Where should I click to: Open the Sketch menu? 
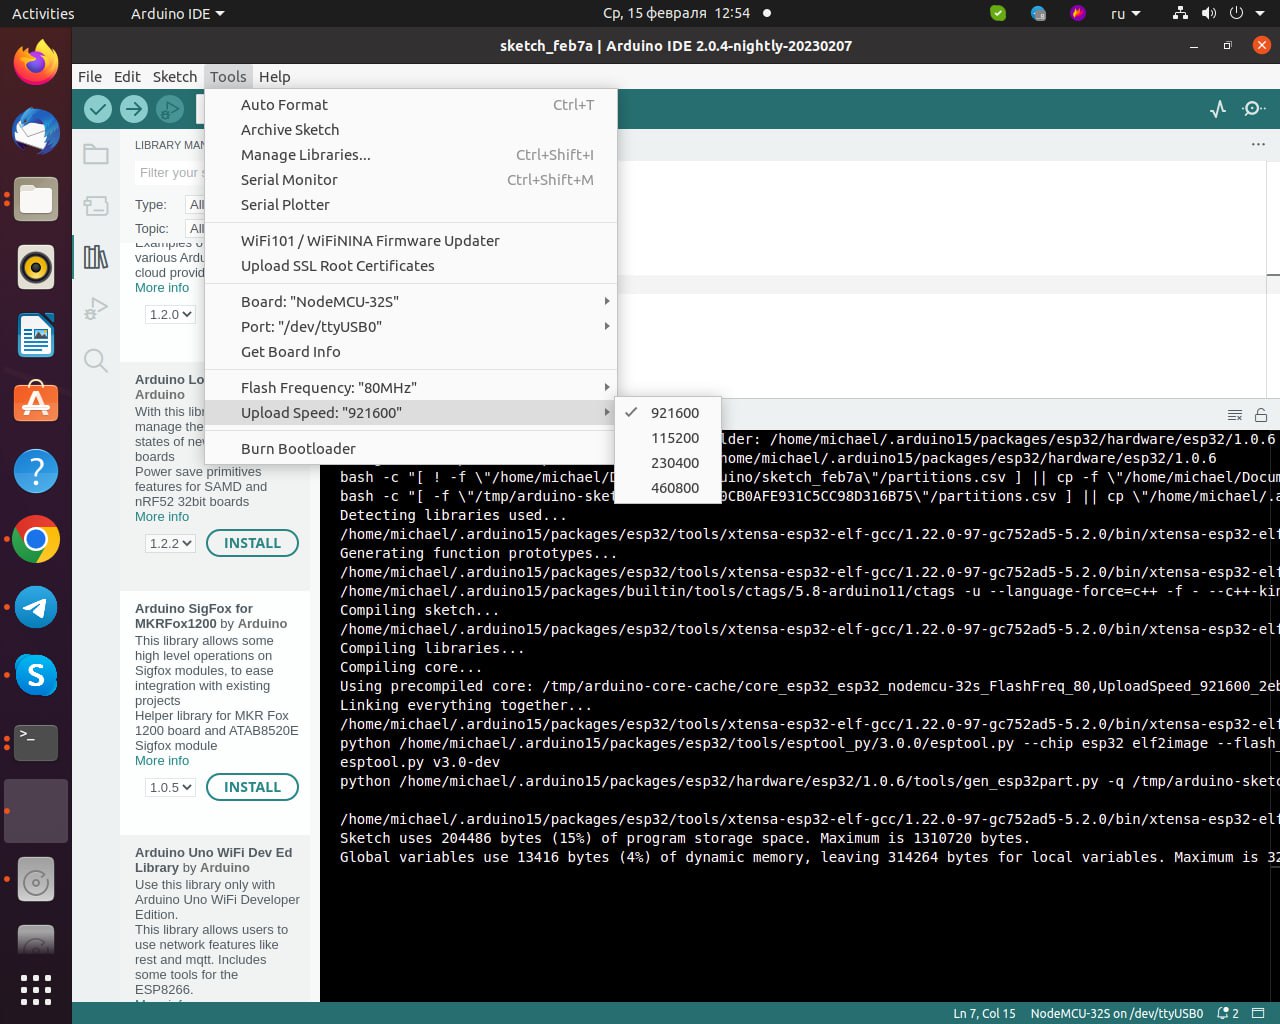tap(174, 77)
